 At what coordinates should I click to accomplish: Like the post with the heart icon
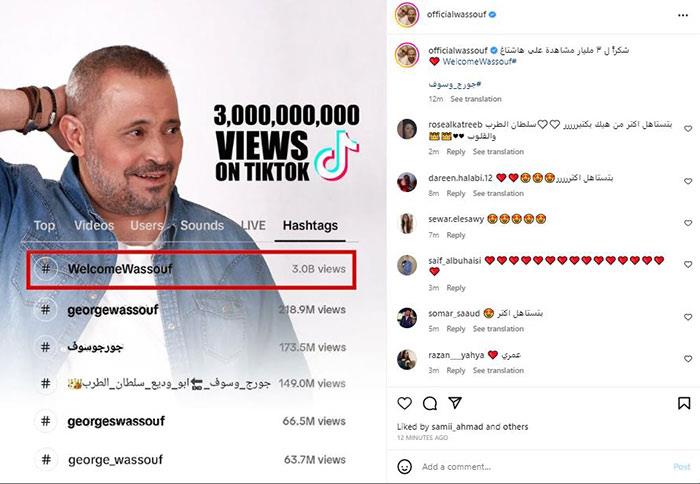point(404,403)
